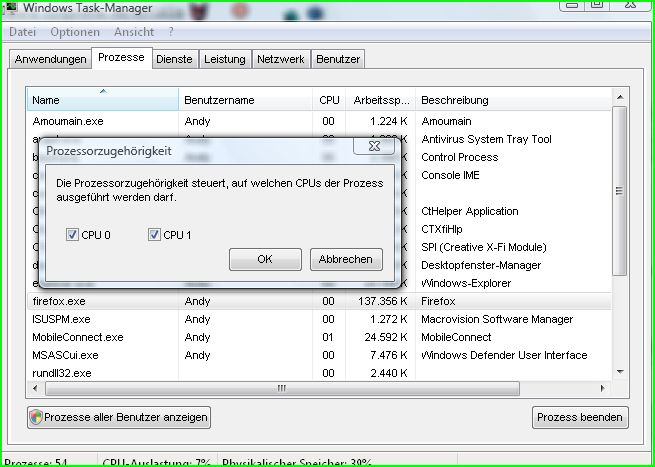The height and width of the screenshot is (467, 655).
Task: Click the Windows-Explorer description
Action: click(466, 283)
